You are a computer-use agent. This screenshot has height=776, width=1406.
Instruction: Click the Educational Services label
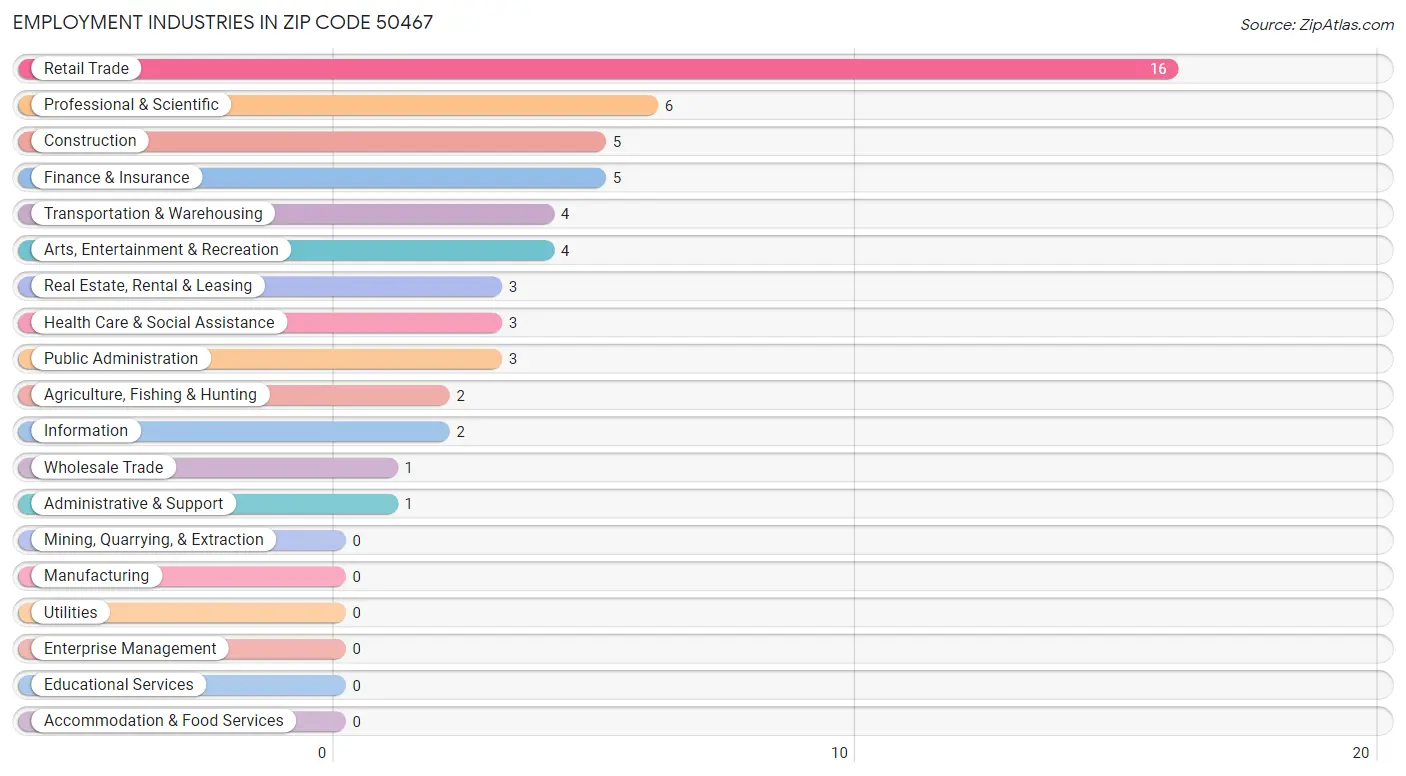click(119, 685)
